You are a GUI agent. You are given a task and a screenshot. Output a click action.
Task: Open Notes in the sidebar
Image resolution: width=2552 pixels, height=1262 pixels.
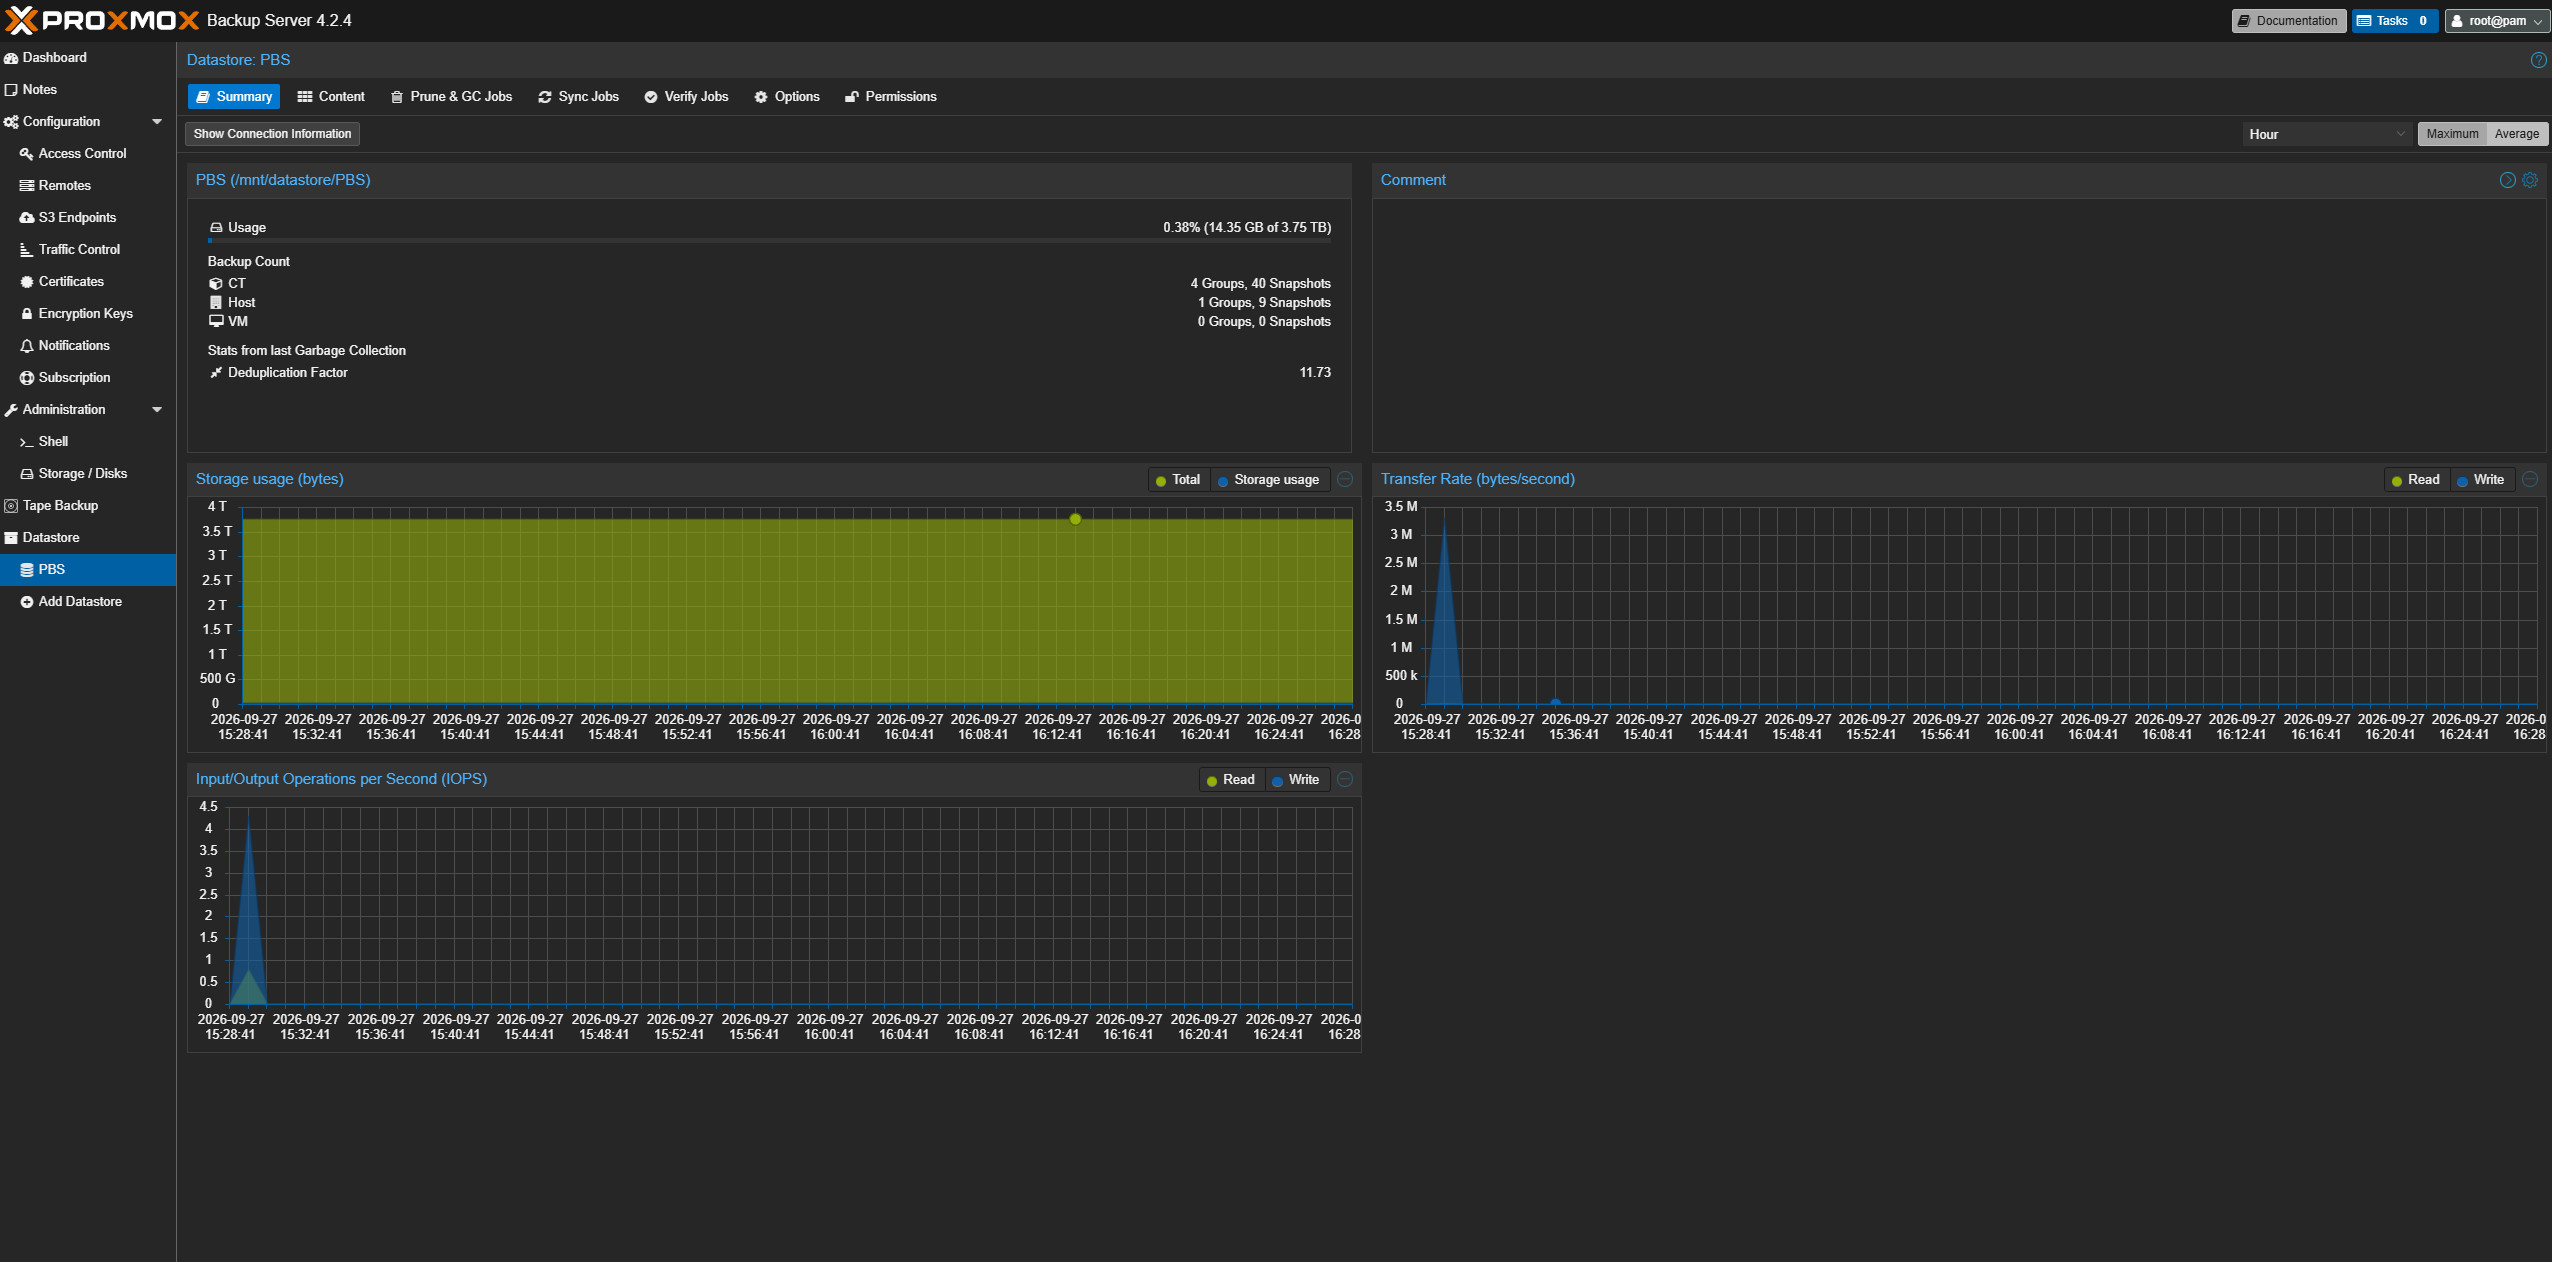coord(88,90)
